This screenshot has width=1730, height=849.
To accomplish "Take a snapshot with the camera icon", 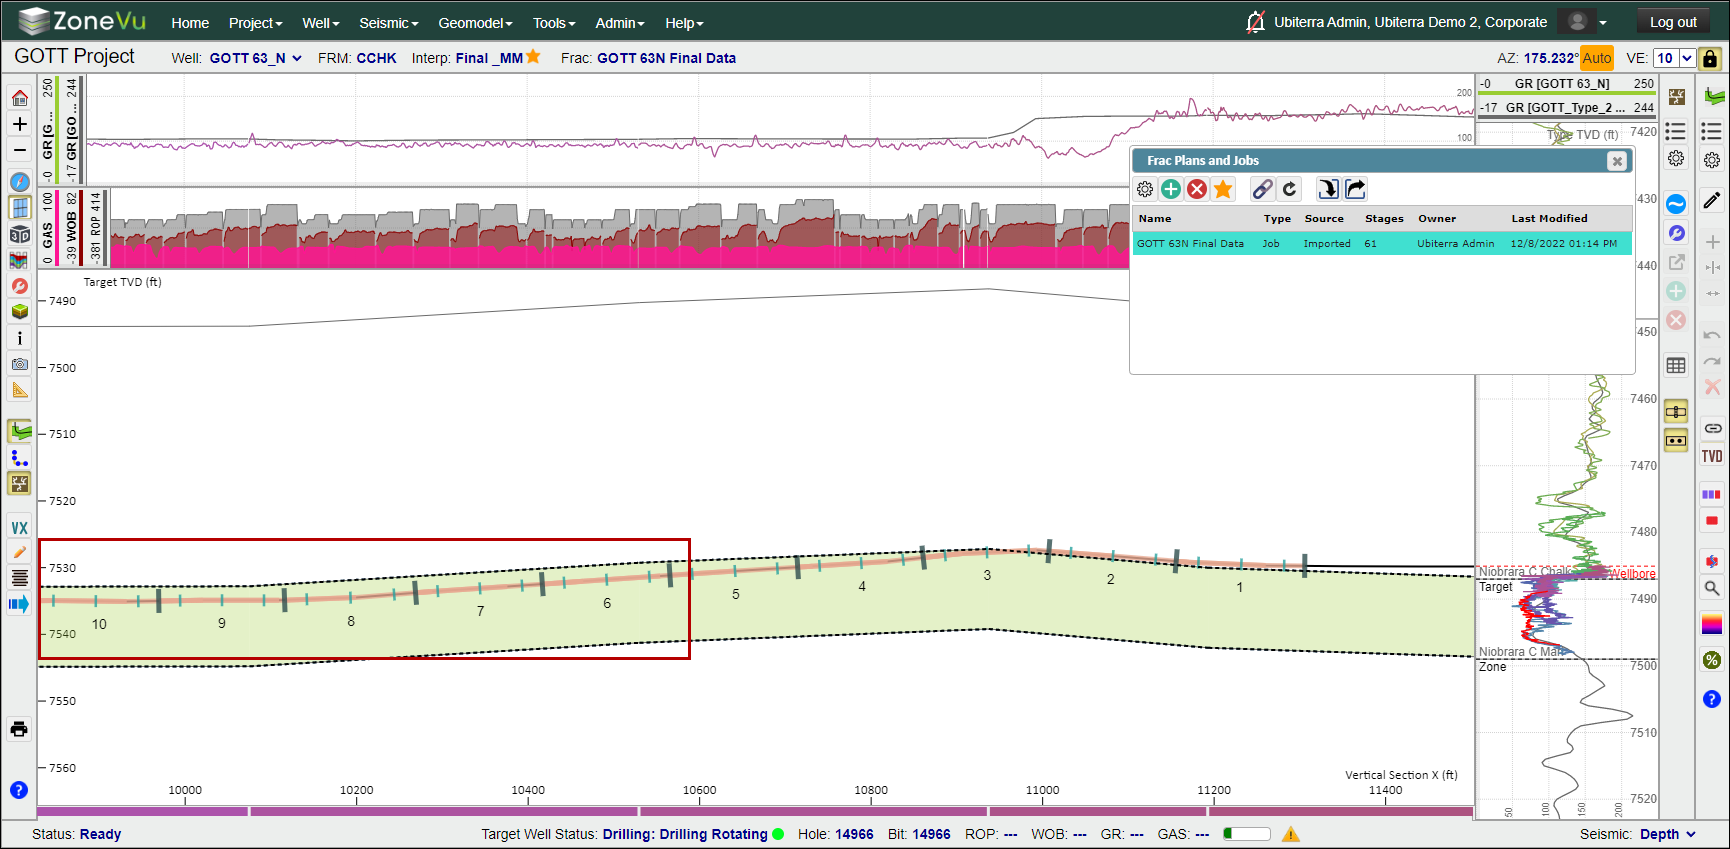I will [19, 364].
